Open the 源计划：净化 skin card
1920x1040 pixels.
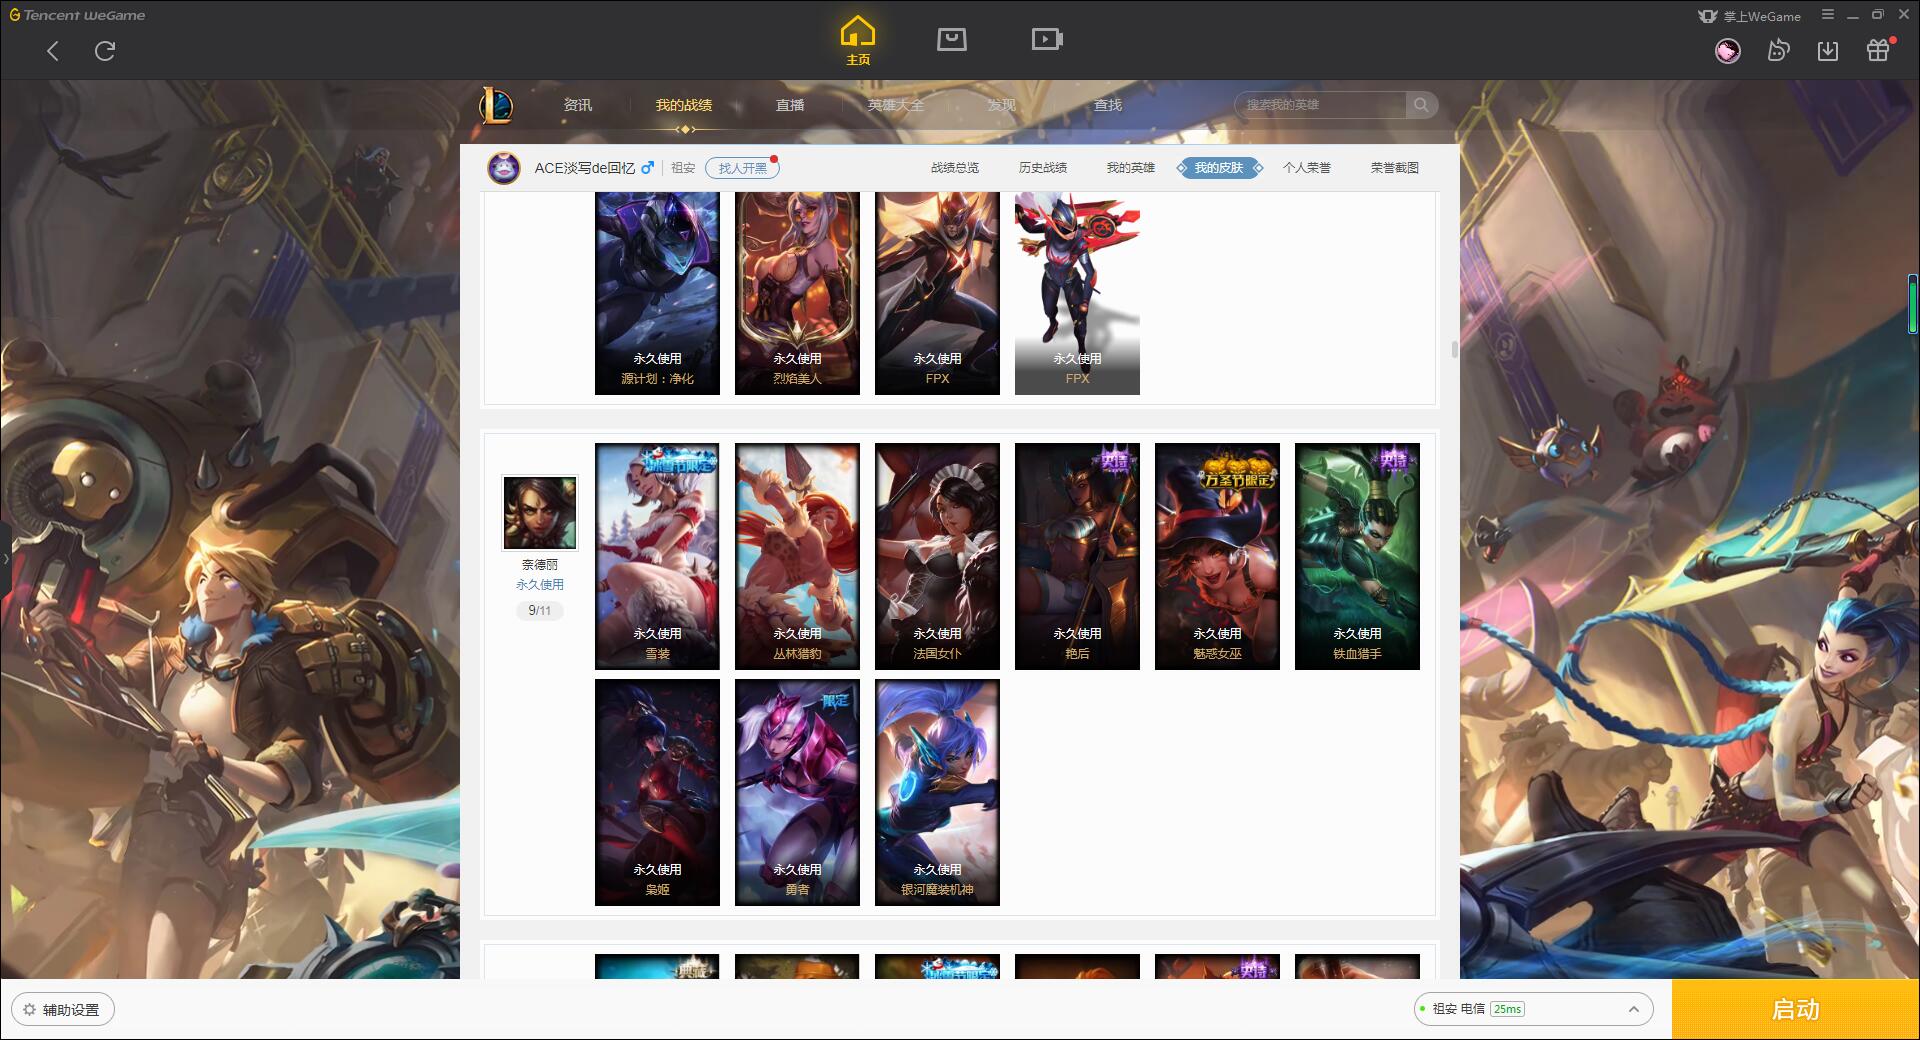pos(657,294)
